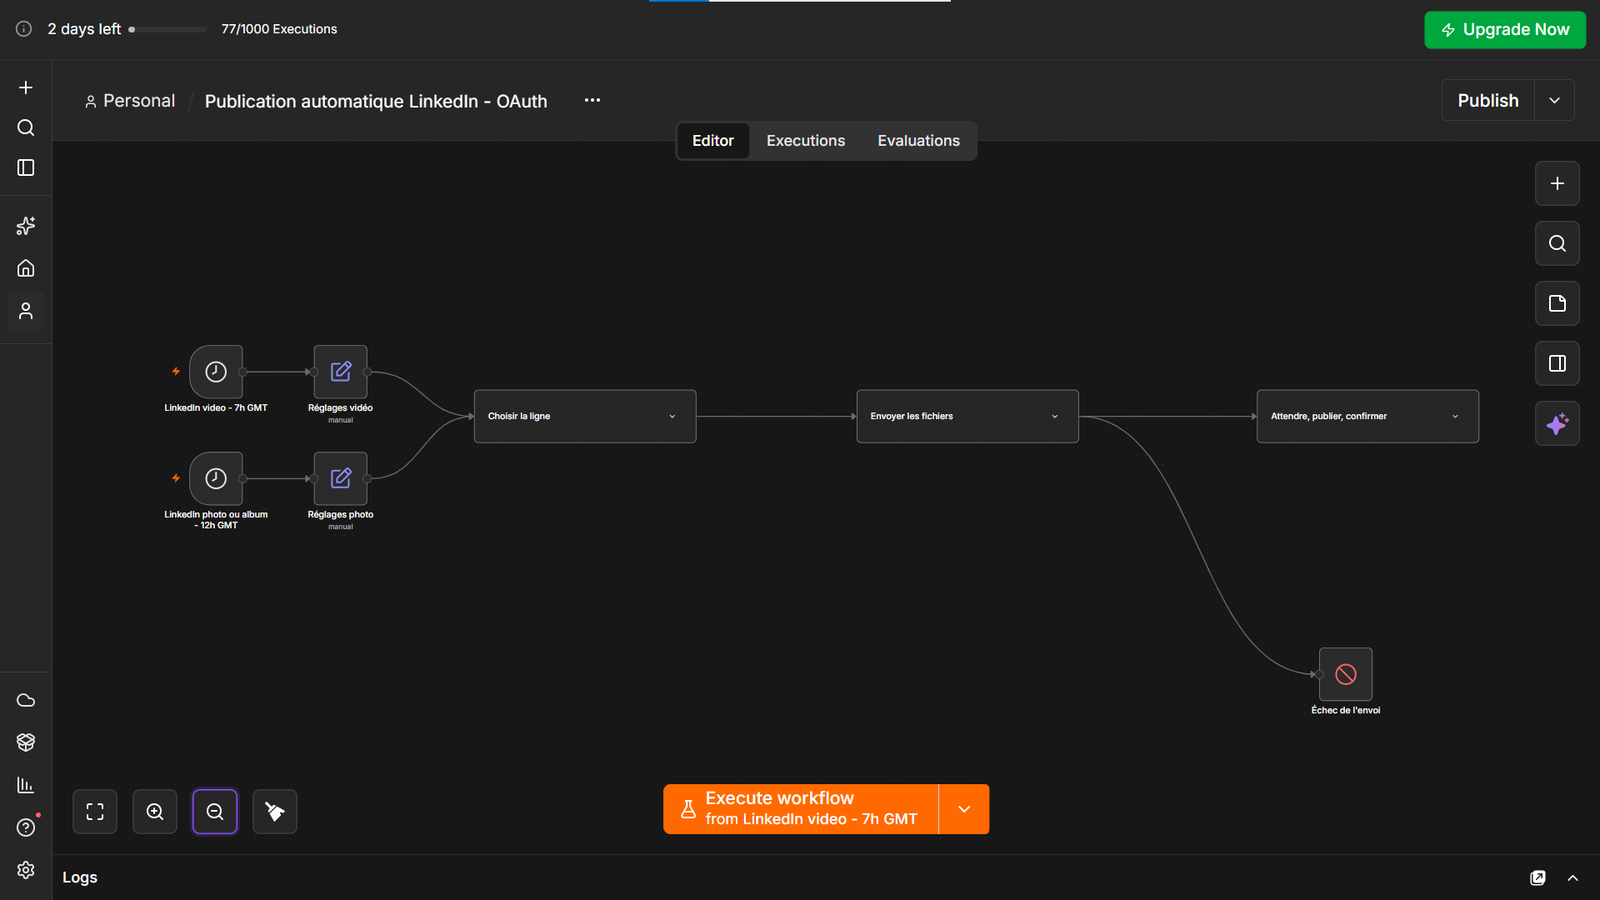The width and height of the screenshot is (1600, 900).
Task: Select the Réglages vidéo node
Action: (x=341, y=372)
